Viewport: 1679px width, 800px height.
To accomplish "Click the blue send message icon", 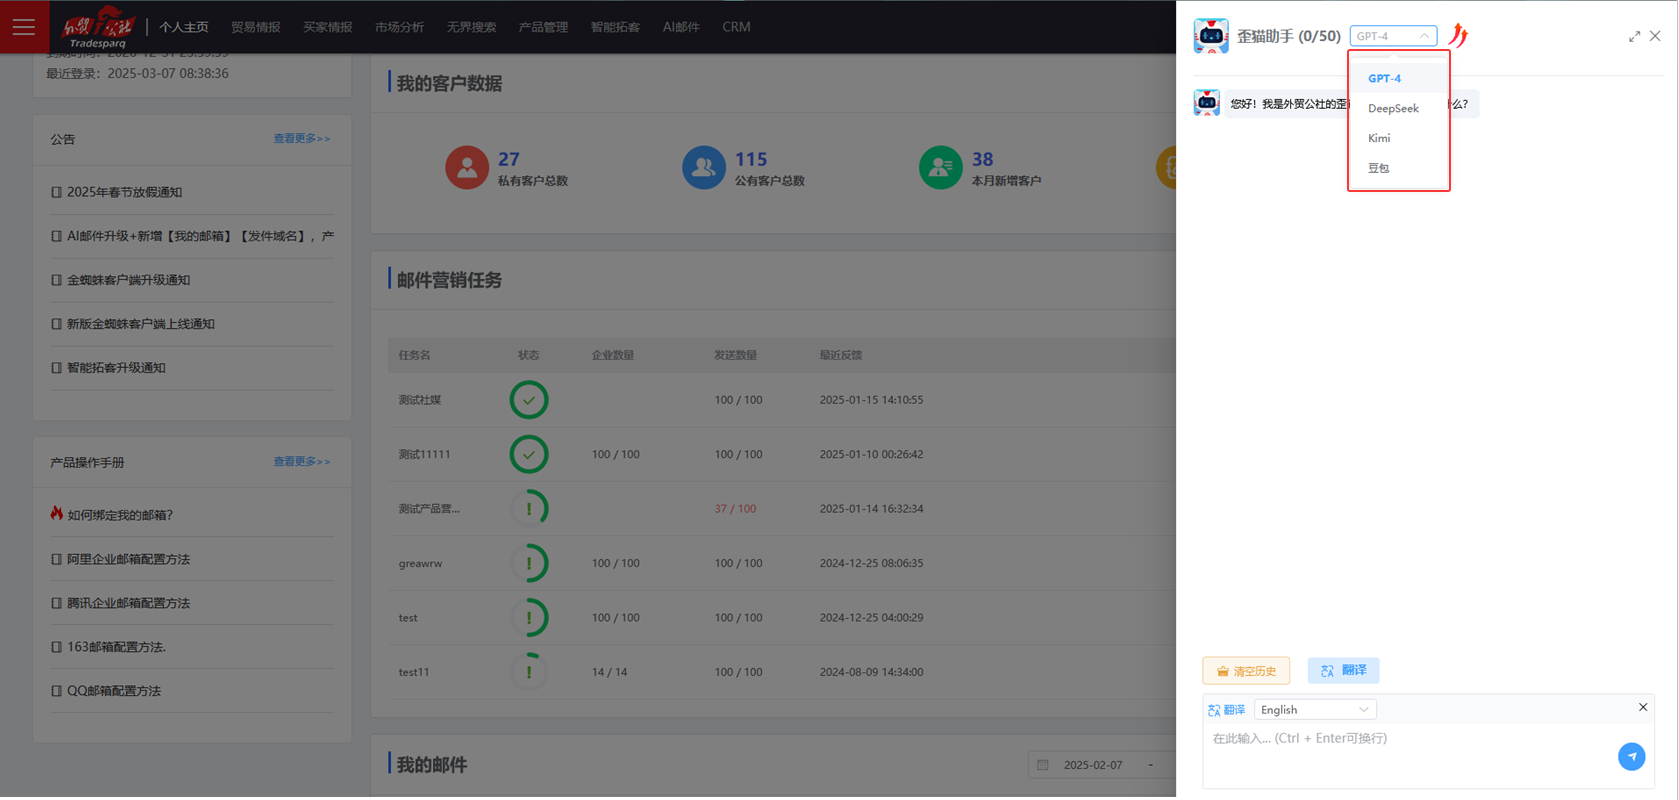I will click(x=1631, y=757).
